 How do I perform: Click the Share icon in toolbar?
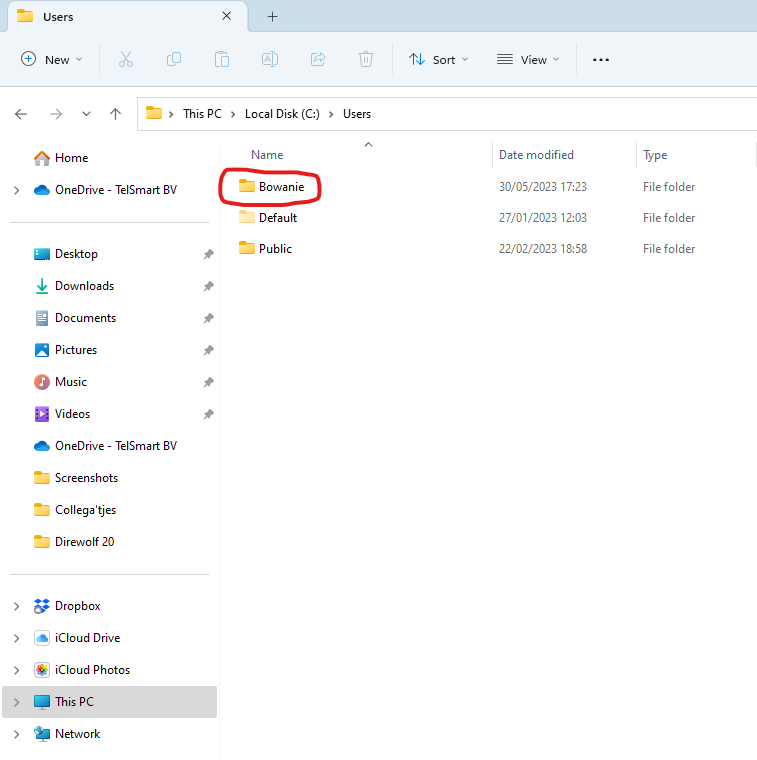point(318,59)
